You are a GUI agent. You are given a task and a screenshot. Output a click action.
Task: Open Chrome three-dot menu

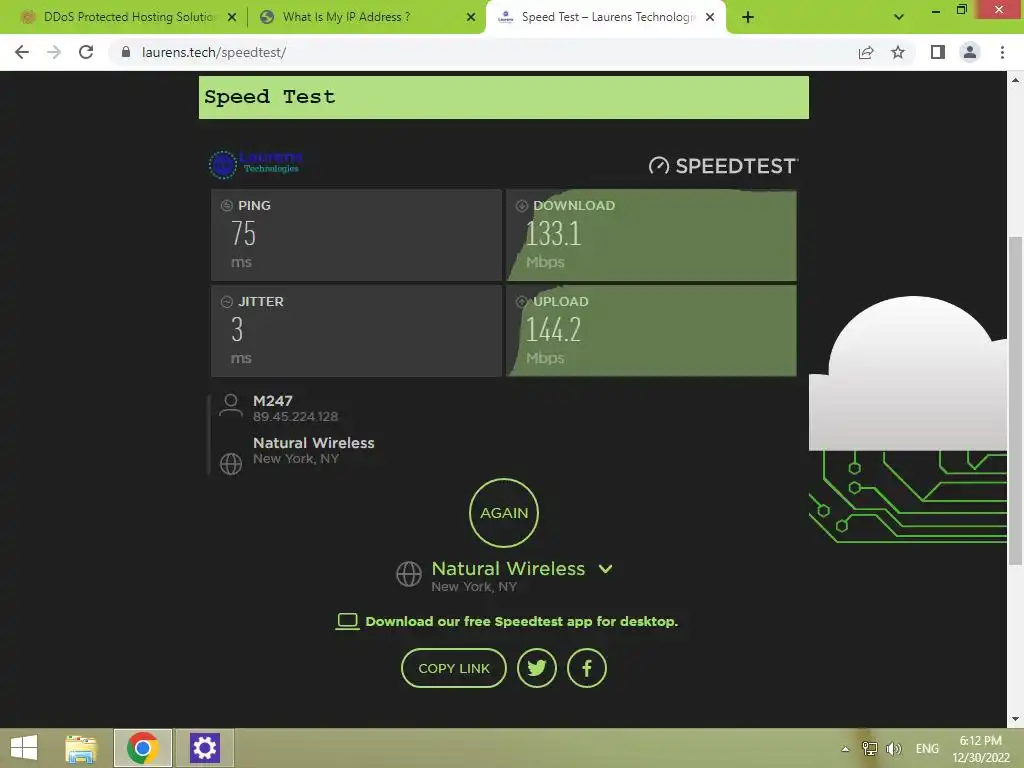coord(1002,52)
